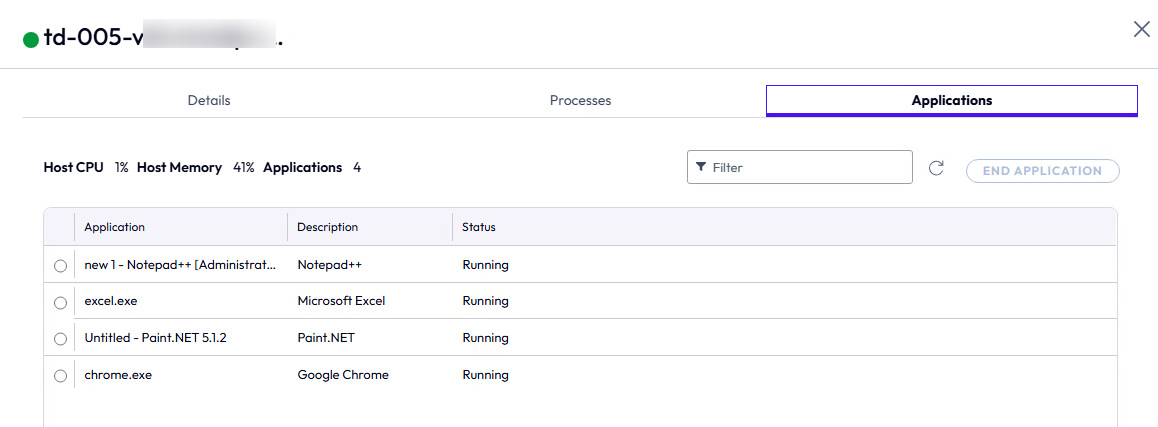Click the Status column header
Viewport: 1158px width, 427px height.
pos(479,227)
